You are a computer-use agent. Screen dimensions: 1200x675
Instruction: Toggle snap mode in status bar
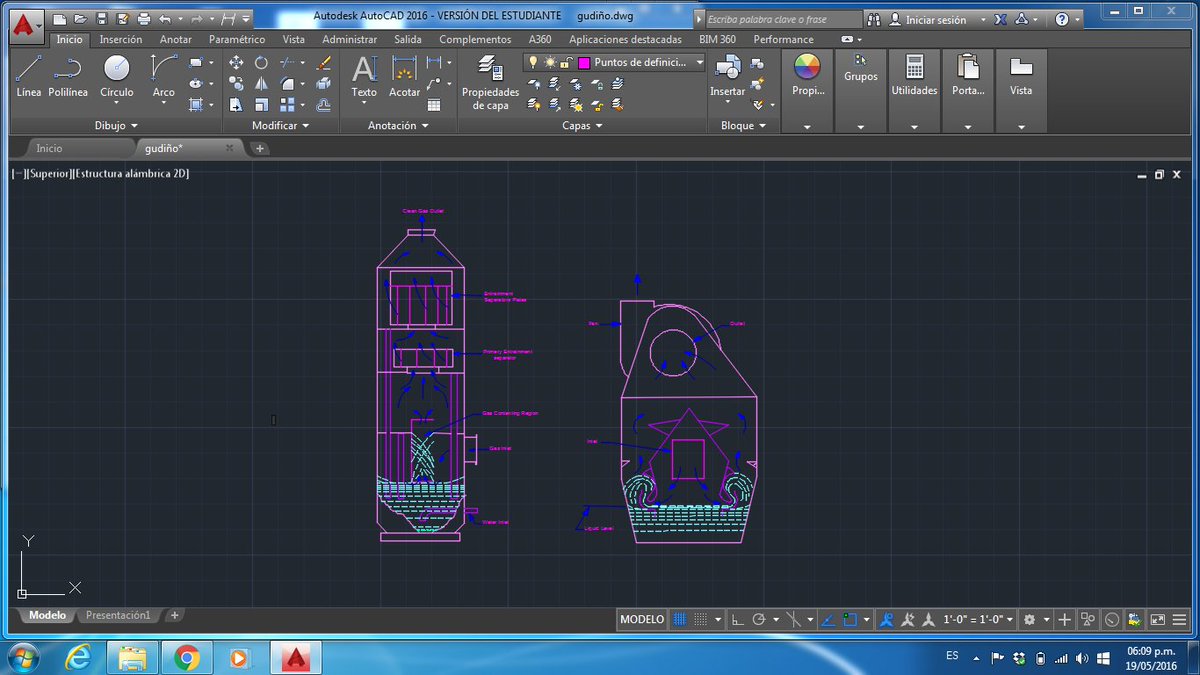coord(701,619)
